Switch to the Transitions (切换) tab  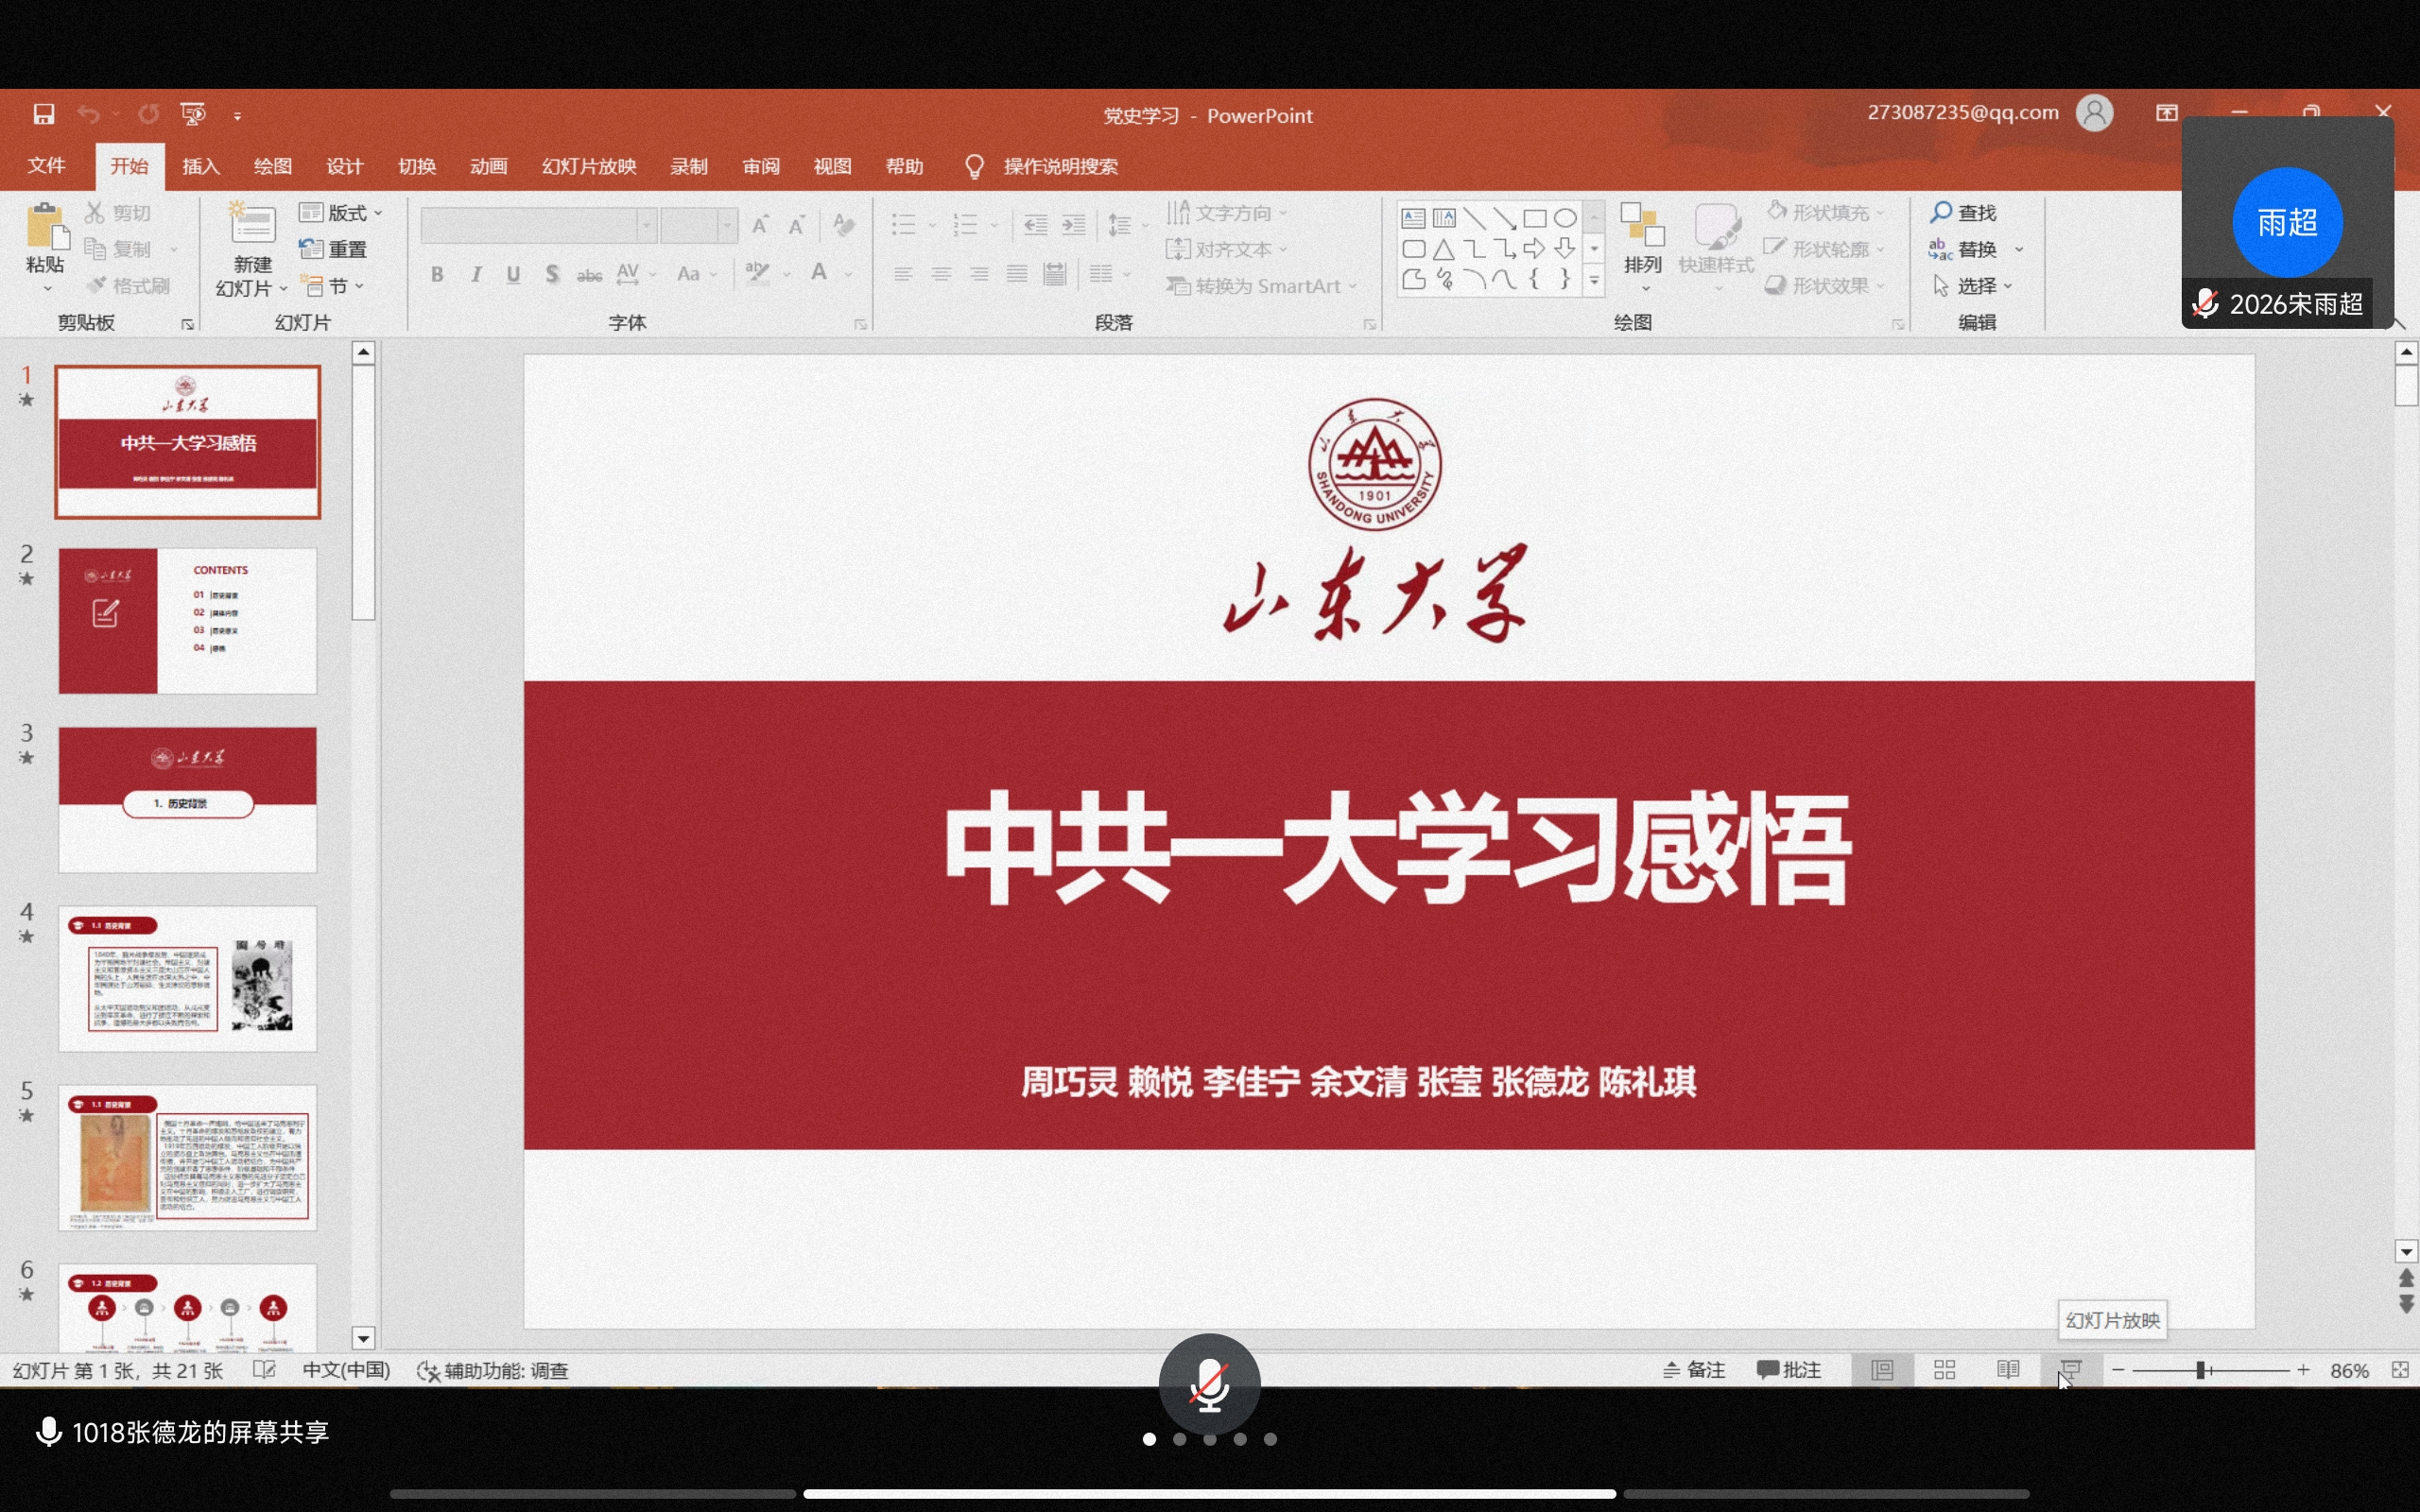click(417, 166)
